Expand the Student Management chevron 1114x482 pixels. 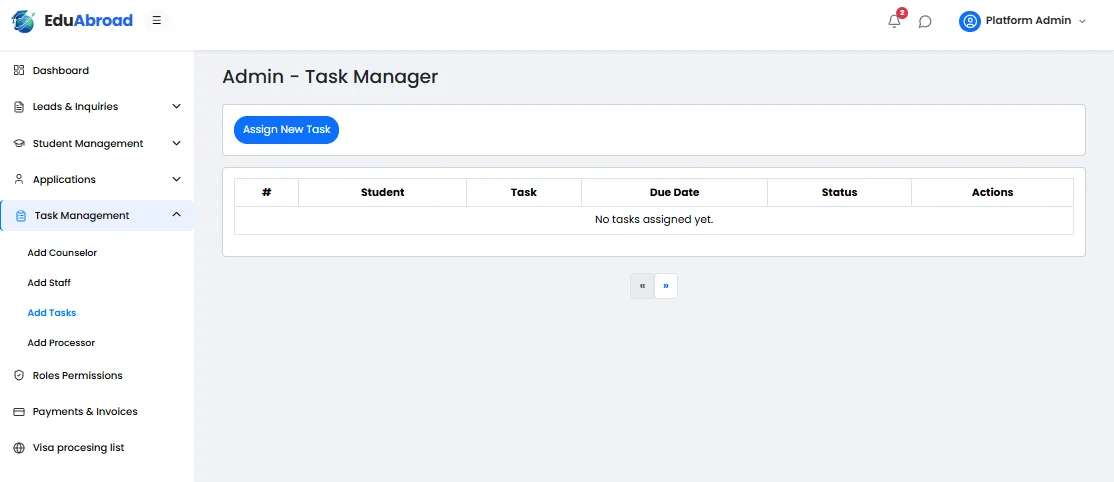pyautogui.click(x=177, y=143)
